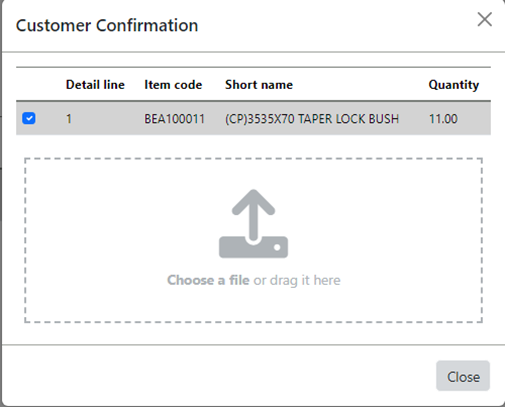This screenshot has height=407, width=505.
Task: Uncheck the BEA100011 line checkbox
Action: click(x=29, y=118)
